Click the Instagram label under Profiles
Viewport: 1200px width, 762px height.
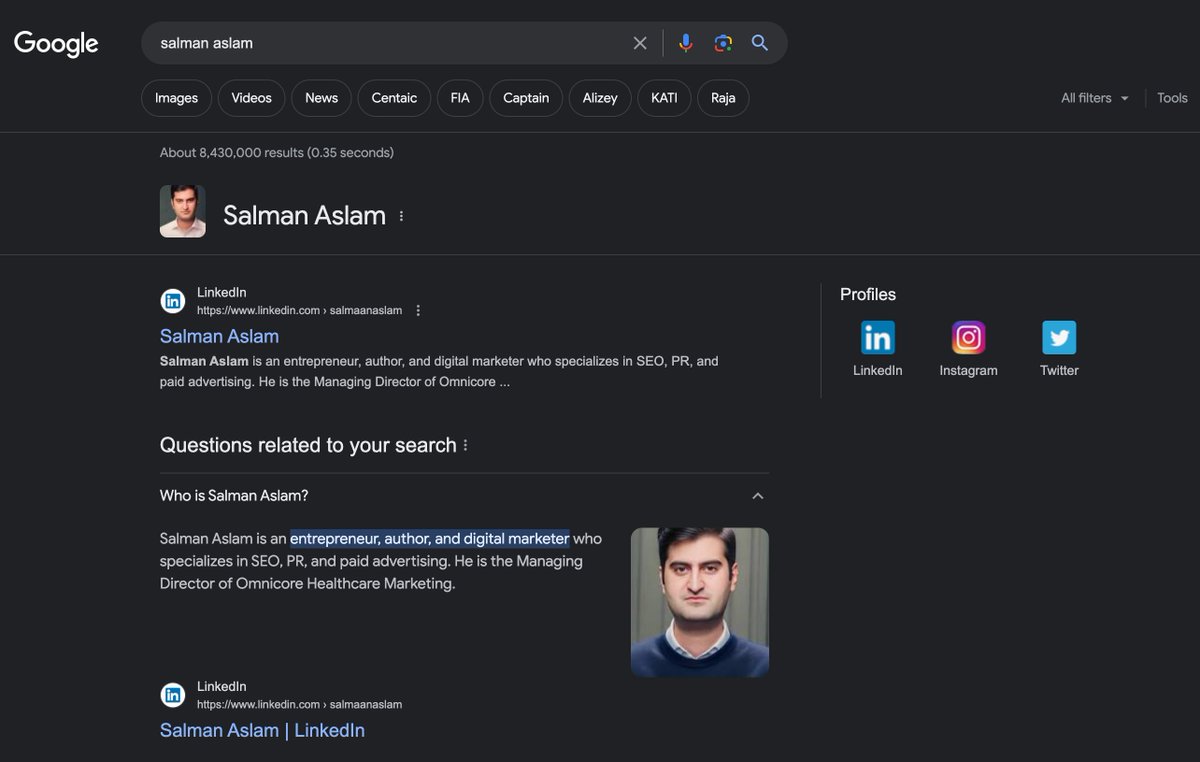point(968,370)
